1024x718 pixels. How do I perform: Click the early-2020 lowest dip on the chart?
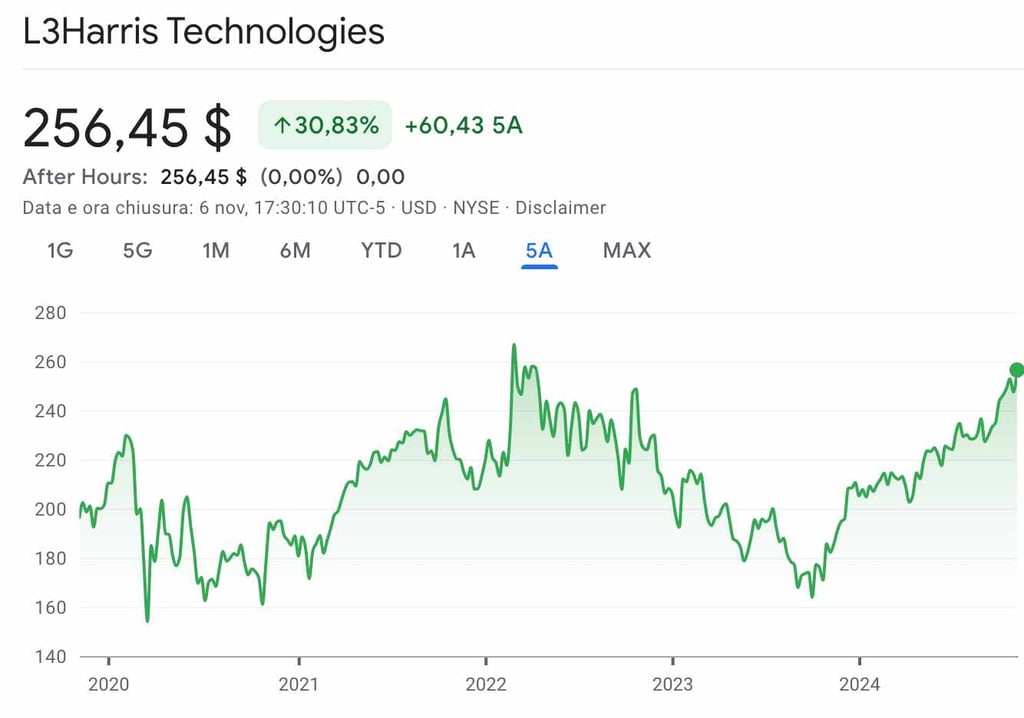click(147, 620)
